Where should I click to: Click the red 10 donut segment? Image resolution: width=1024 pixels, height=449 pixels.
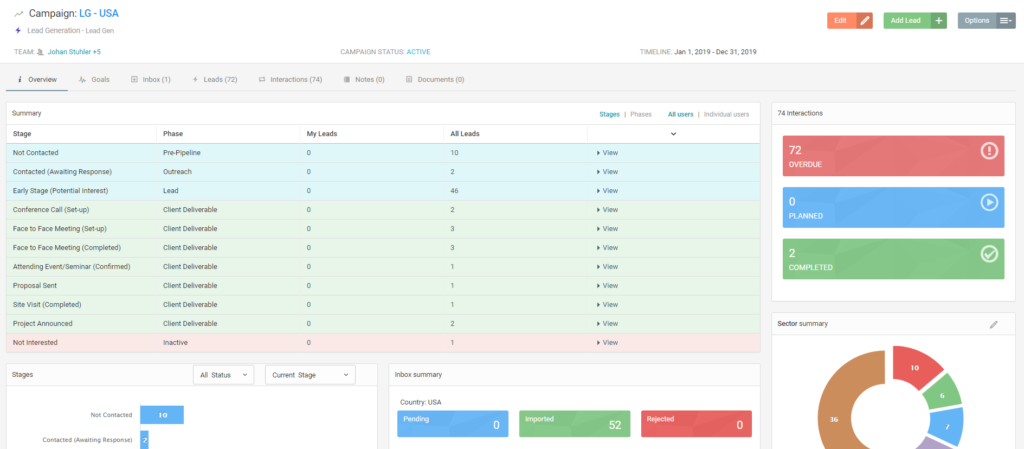pos(914,367)
